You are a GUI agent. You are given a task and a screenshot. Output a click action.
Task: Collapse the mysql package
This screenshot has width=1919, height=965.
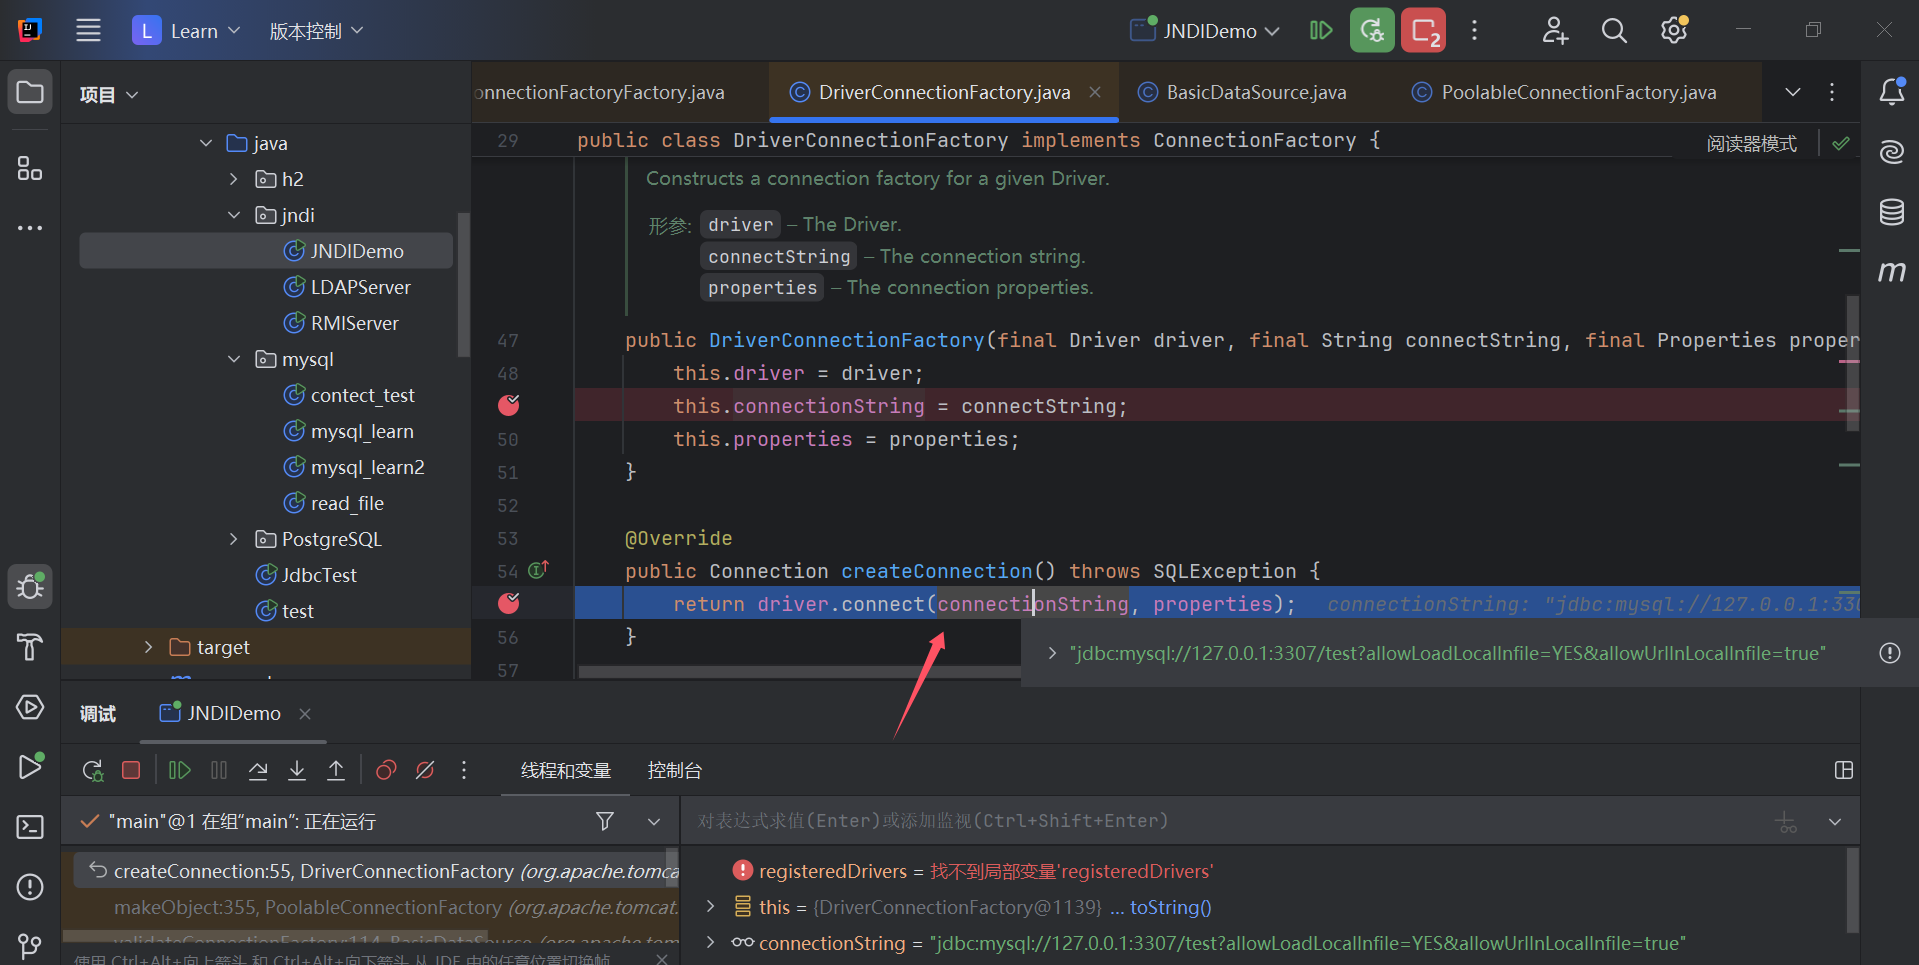(234, 359)
